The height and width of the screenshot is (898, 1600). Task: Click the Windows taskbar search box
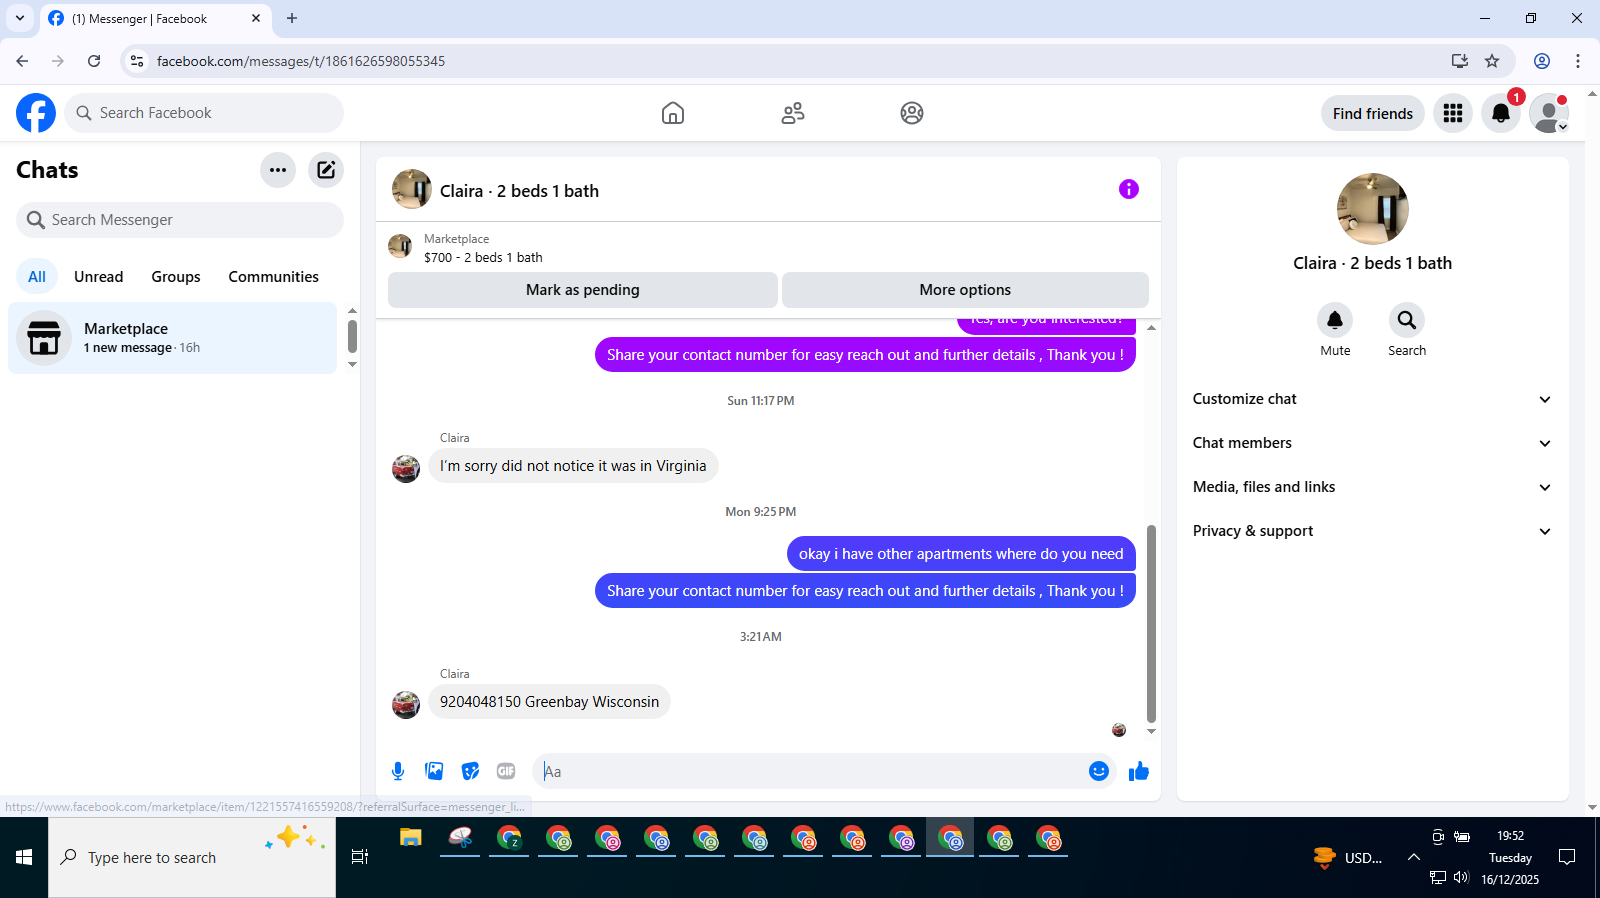coord(192,857)
